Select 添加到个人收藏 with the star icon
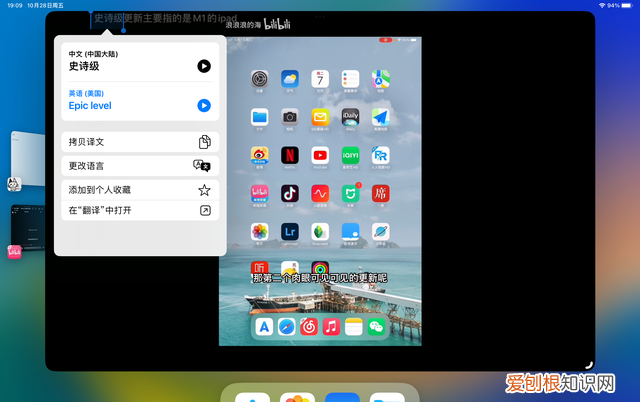This screenshot has width=640, height=402. point(140,190)
